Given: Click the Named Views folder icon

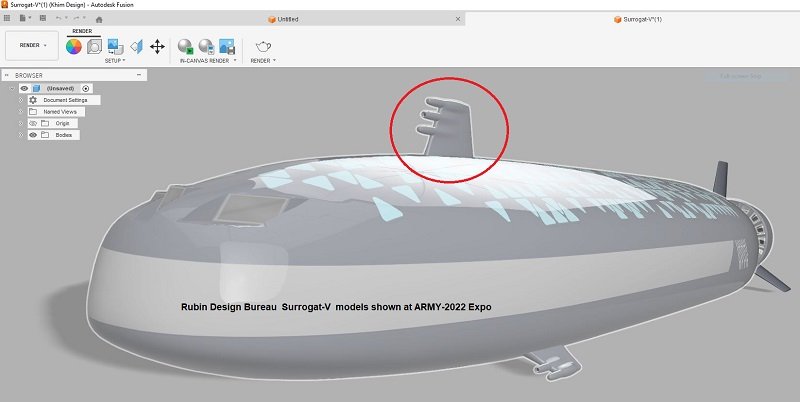Looking at the screenshot, I should (33, 111).
